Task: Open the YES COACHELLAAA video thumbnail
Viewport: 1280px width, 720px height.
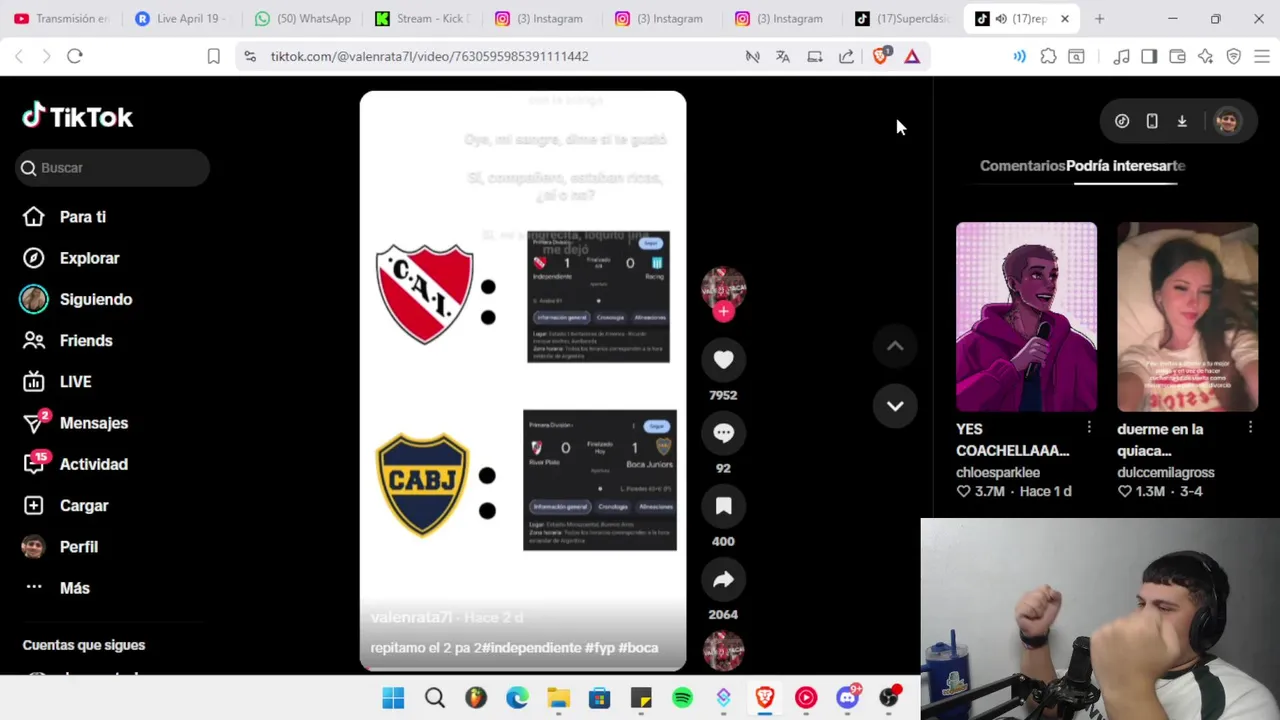Action: pos(1026,317)
